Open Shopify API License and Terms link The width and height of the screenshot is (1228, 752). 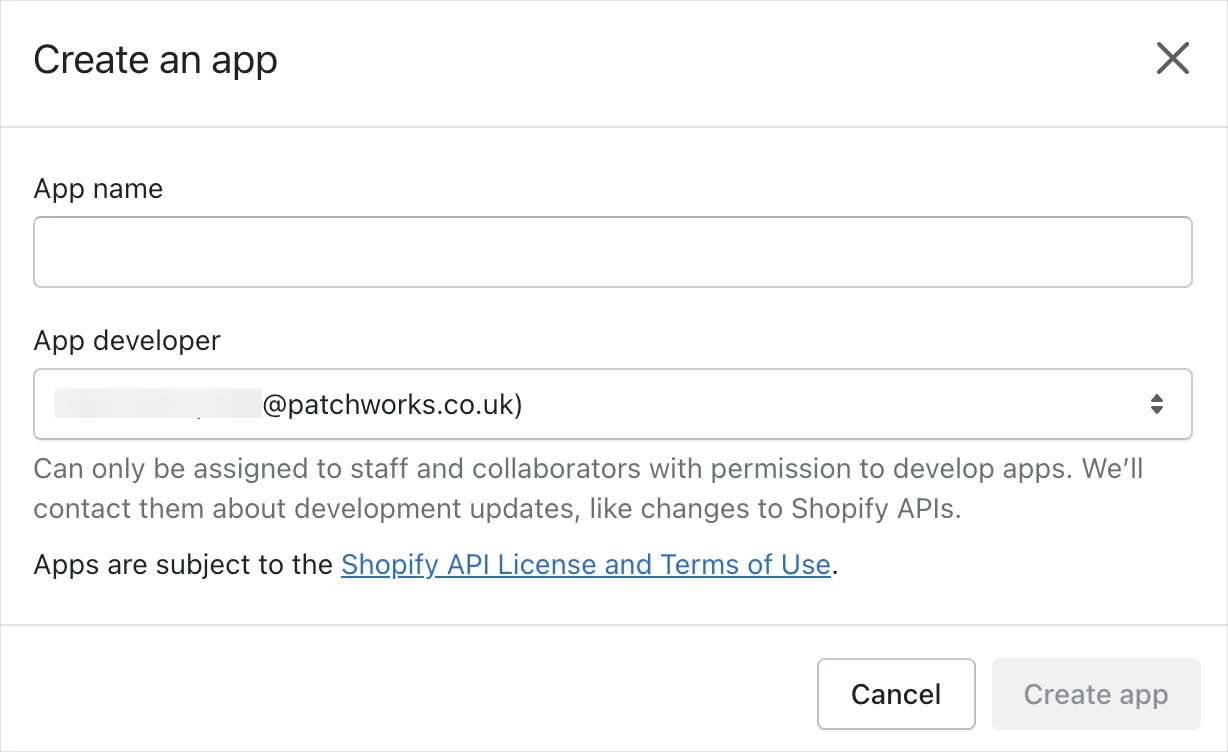click(585, 565)
